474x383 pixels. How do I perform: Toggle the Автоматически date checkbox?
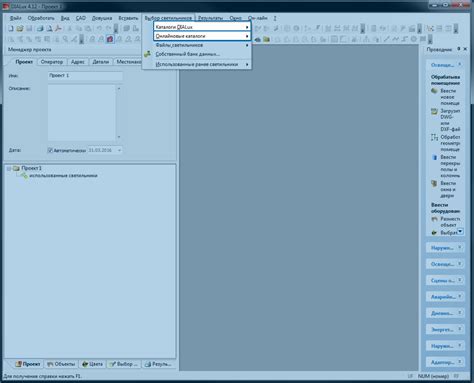tap(50, 150)
